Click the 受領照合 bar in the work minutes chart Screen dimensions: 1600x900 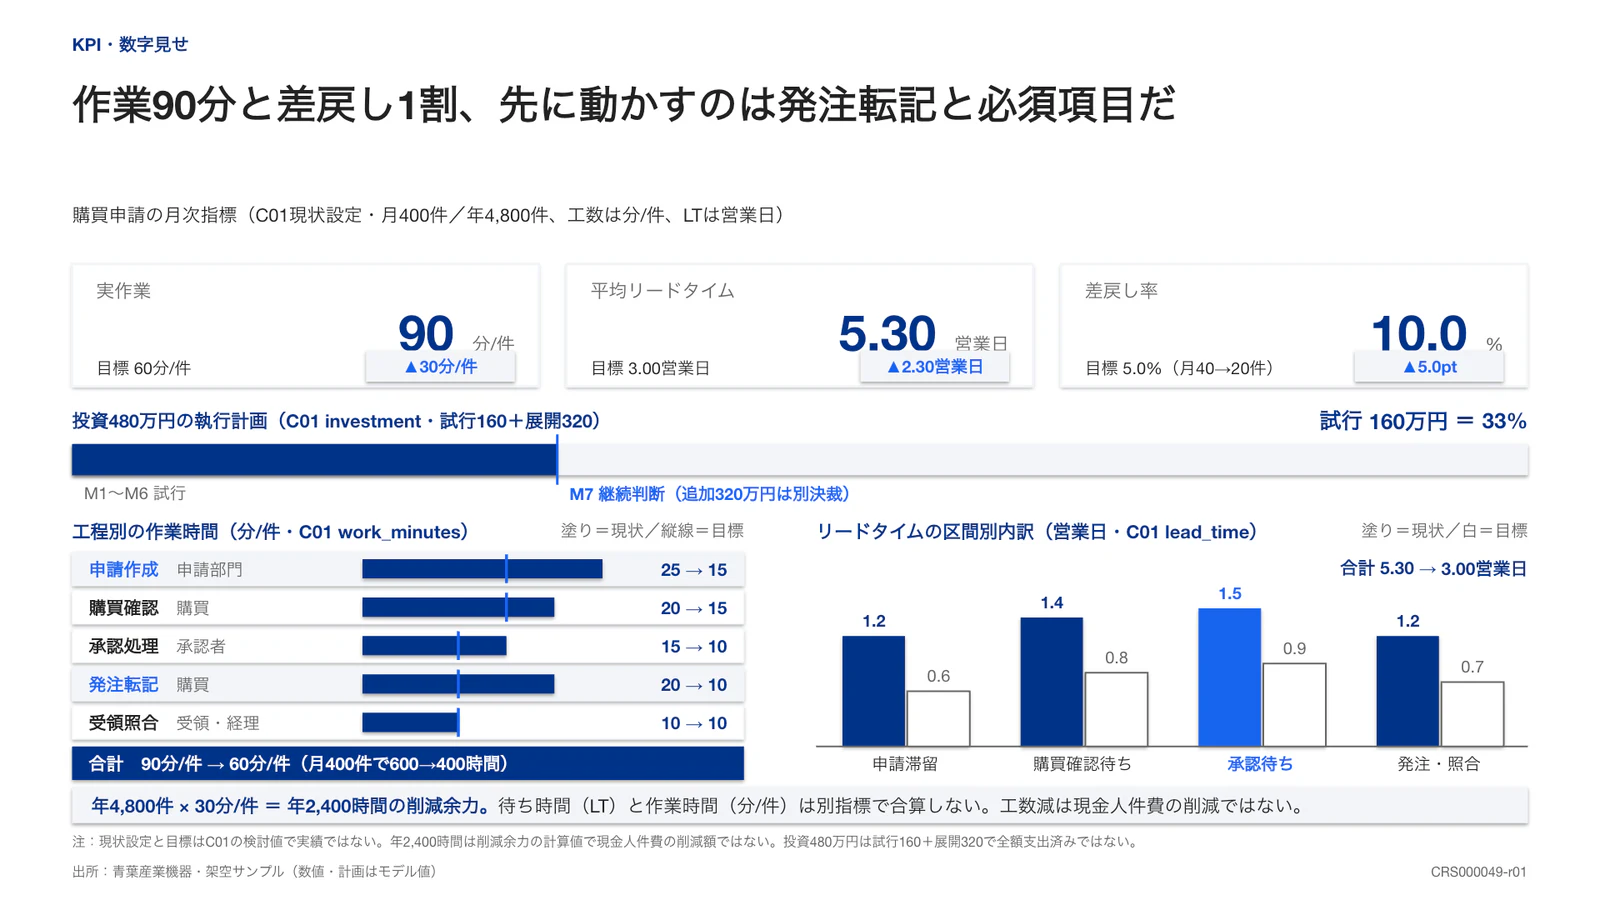point(410,722)
